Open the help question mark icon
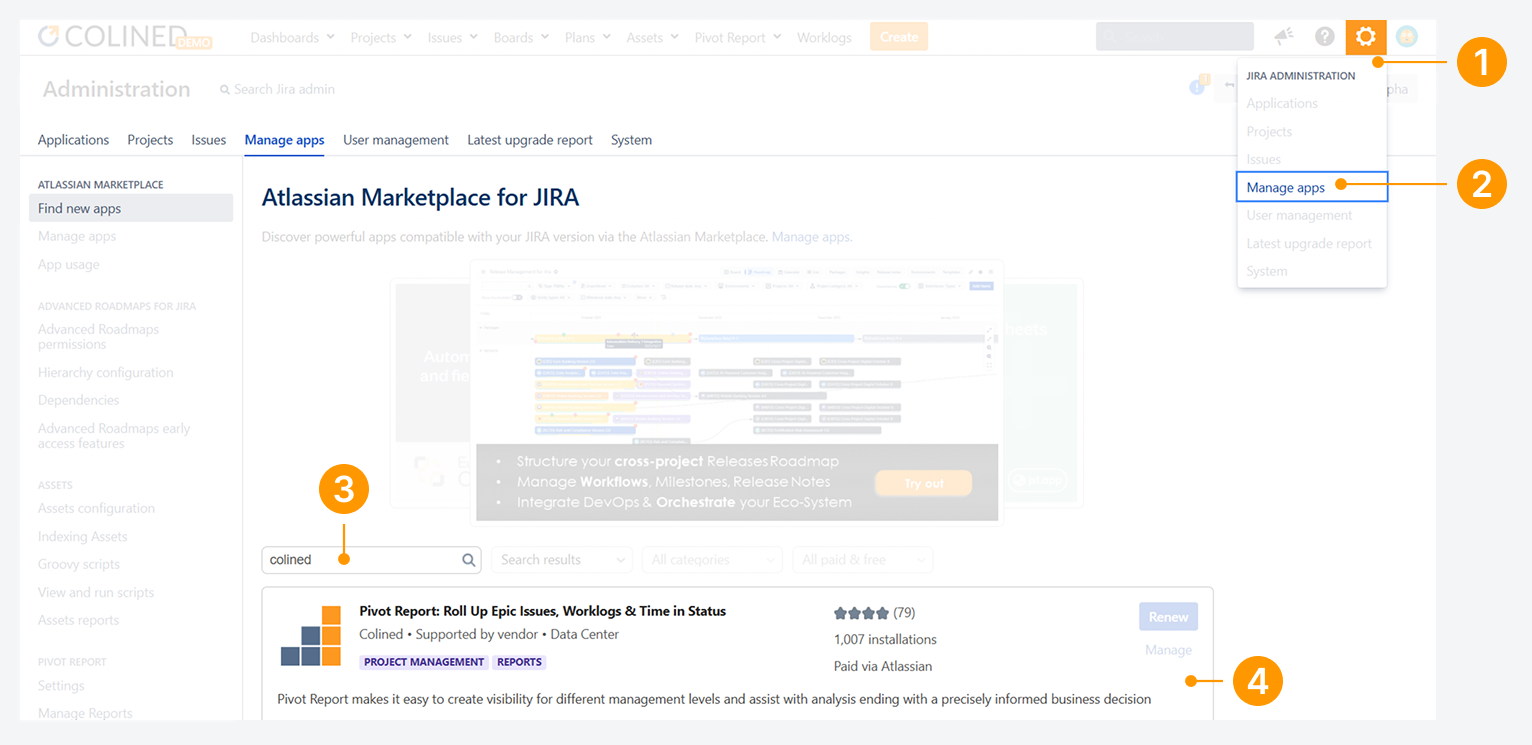1532x745 pixels. pos(1325,37)
